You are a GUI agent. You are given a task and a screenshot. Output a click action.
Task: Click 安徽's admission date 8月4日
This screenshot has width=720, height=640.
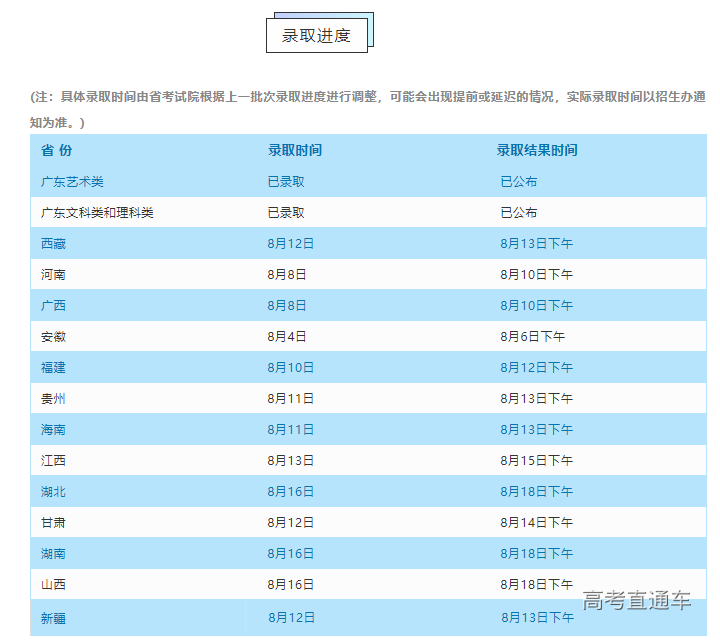point(287,336)
